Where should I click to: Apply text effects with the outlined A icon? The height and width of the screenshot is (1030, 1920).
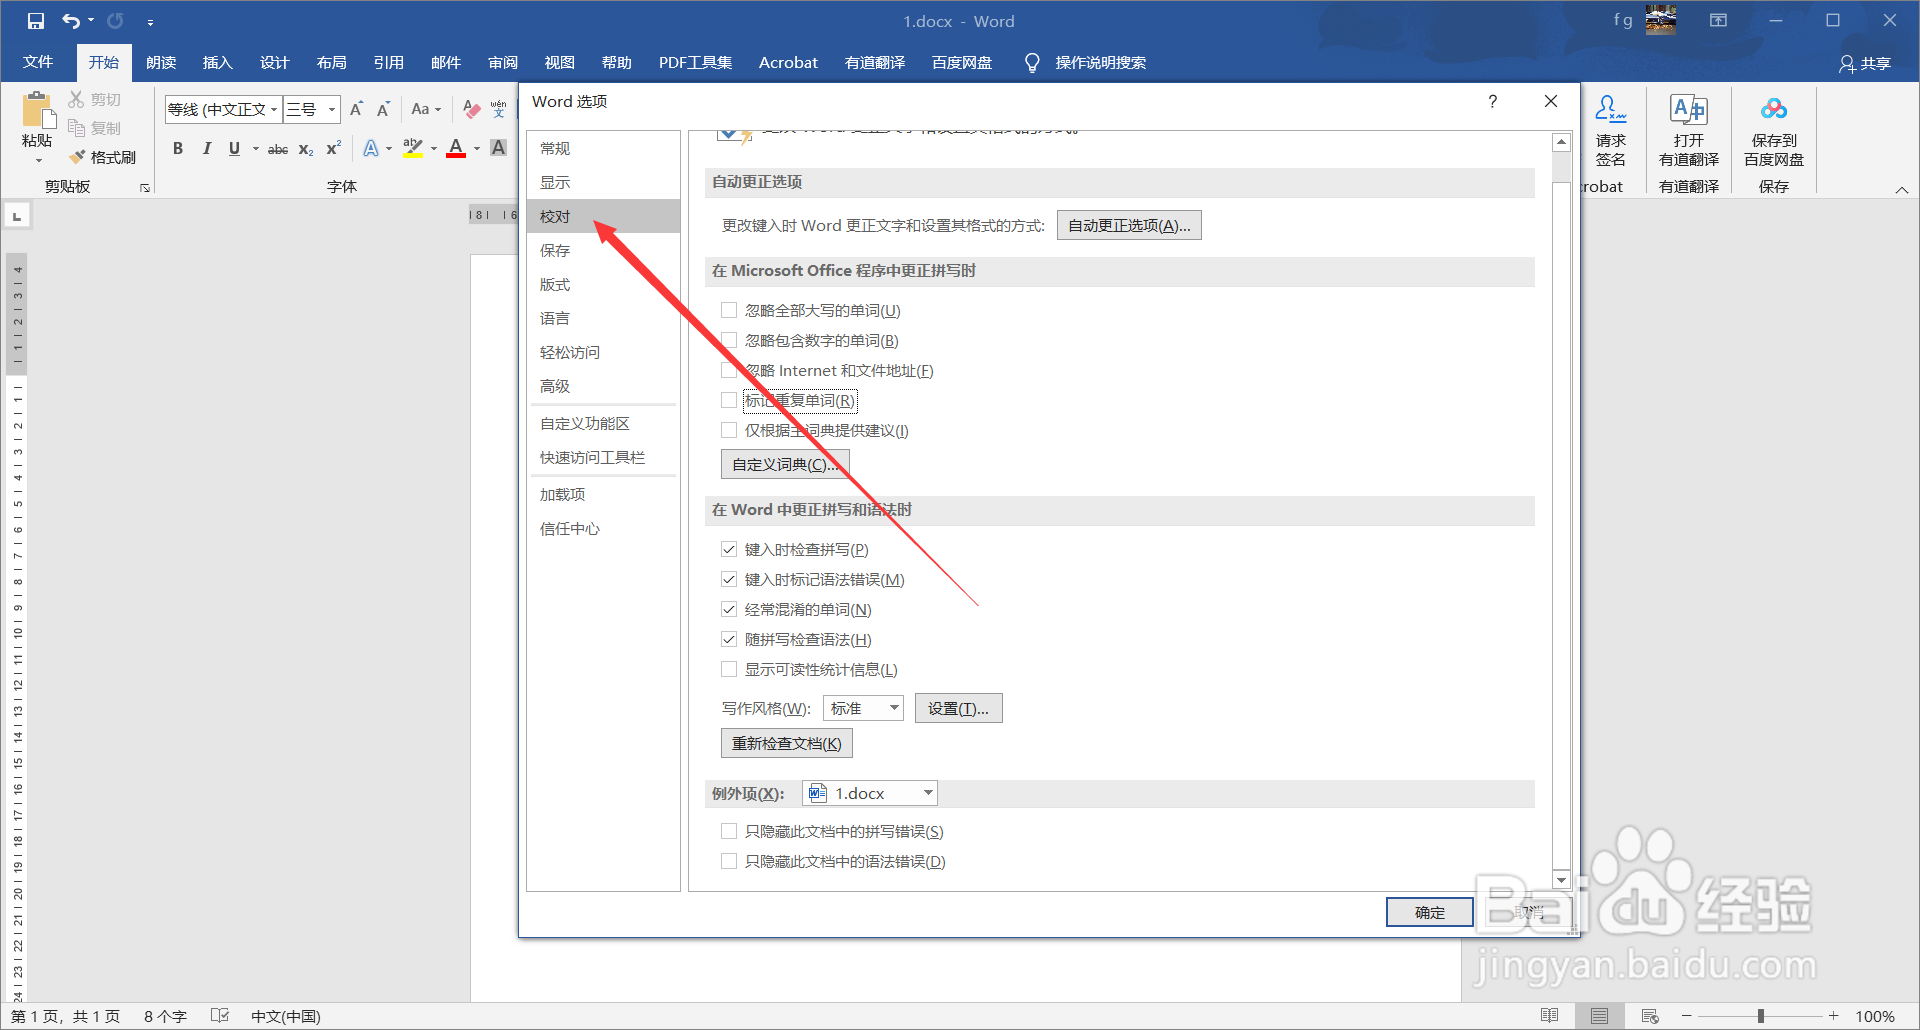click(x=371, y=148)
